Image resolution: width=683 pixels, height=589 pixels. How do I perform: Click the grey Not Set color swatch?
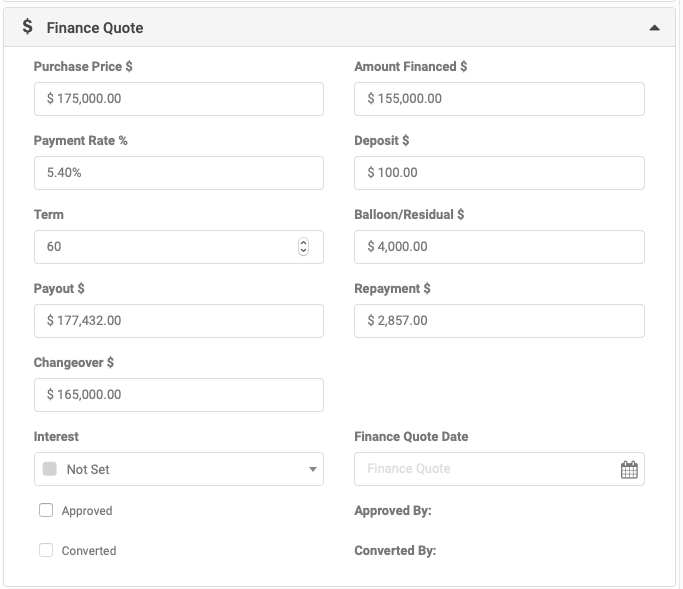(x=50, y=469)
